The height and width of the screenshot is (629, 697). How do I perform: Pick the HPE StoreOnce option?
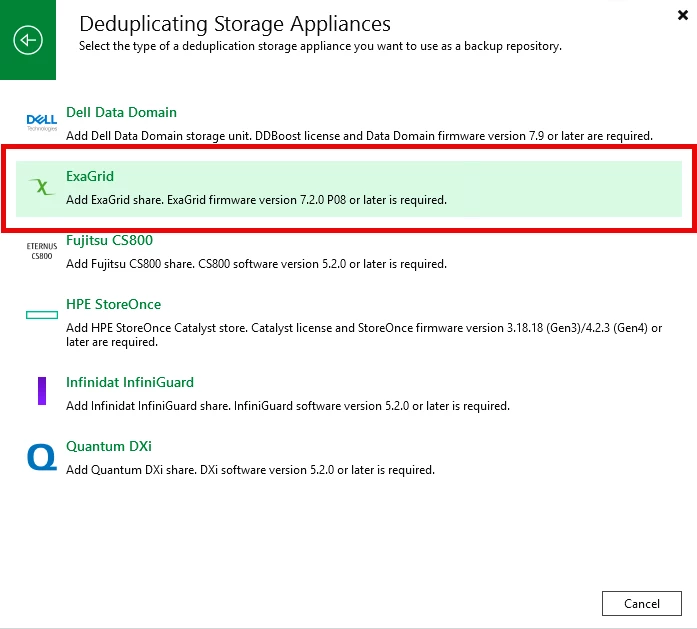[113, 304]
